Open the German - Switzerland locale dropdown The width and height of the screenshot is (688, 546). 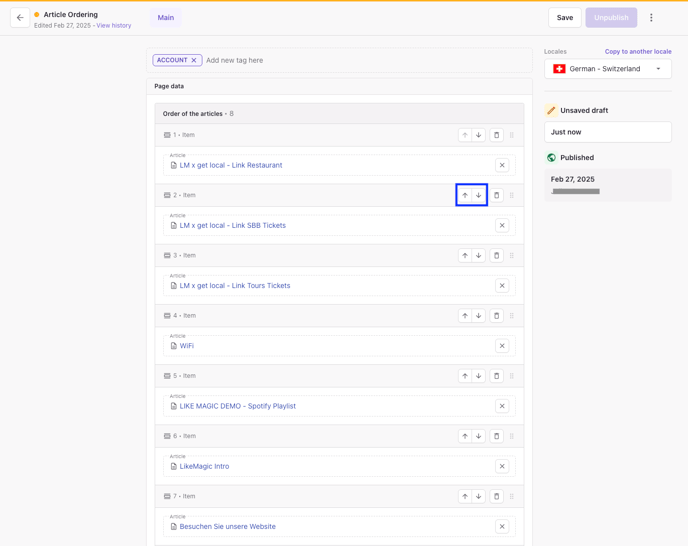click(x=608, y=69)
